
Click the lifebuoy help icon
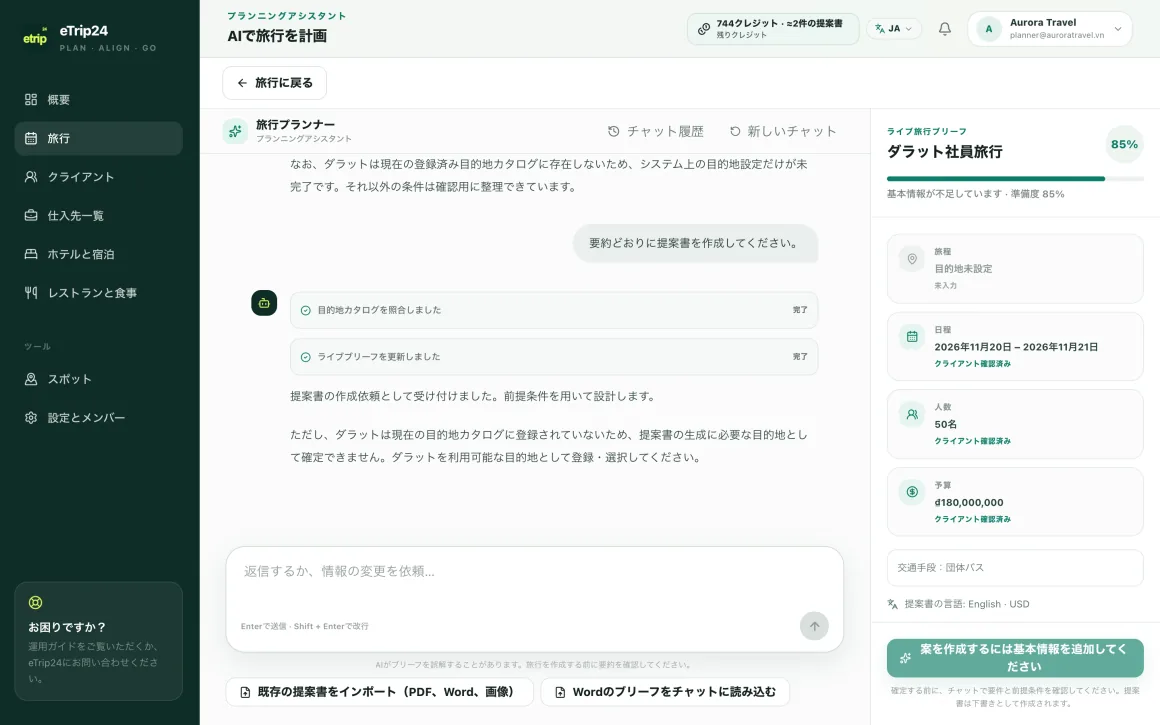(x=36, y=602)
